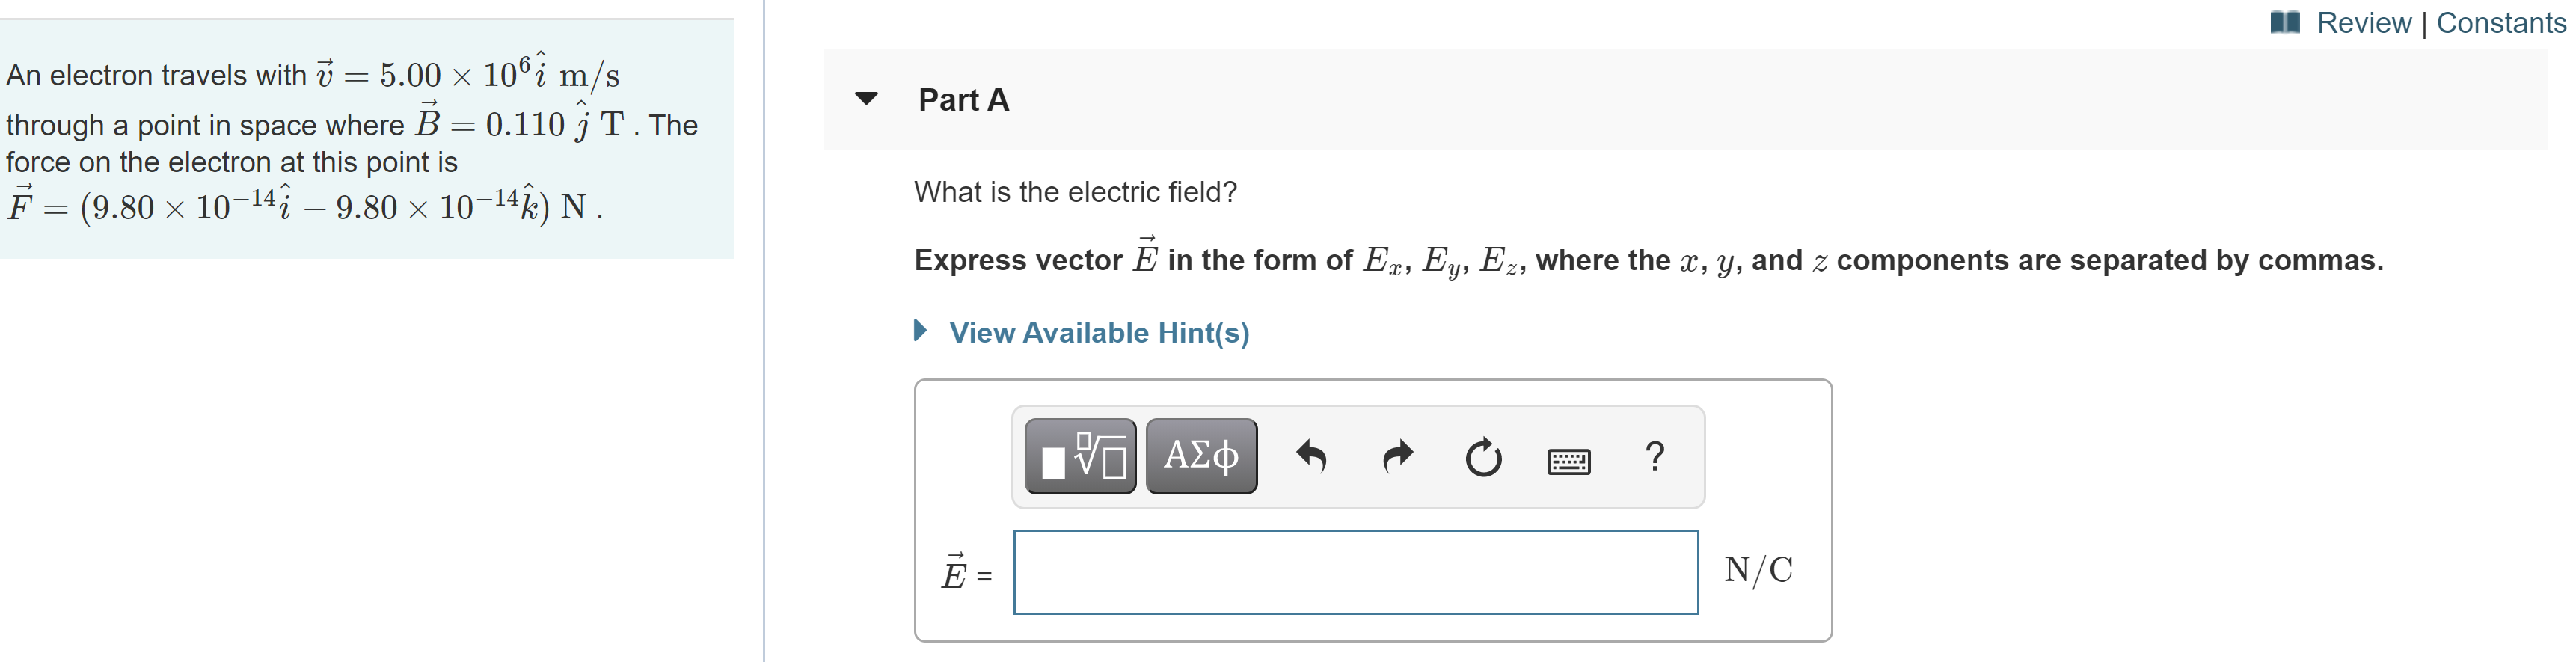Click the Review book icon
Image resolution: width=2576 pixels, height=662 pixels.
[x=2285, y=22]
